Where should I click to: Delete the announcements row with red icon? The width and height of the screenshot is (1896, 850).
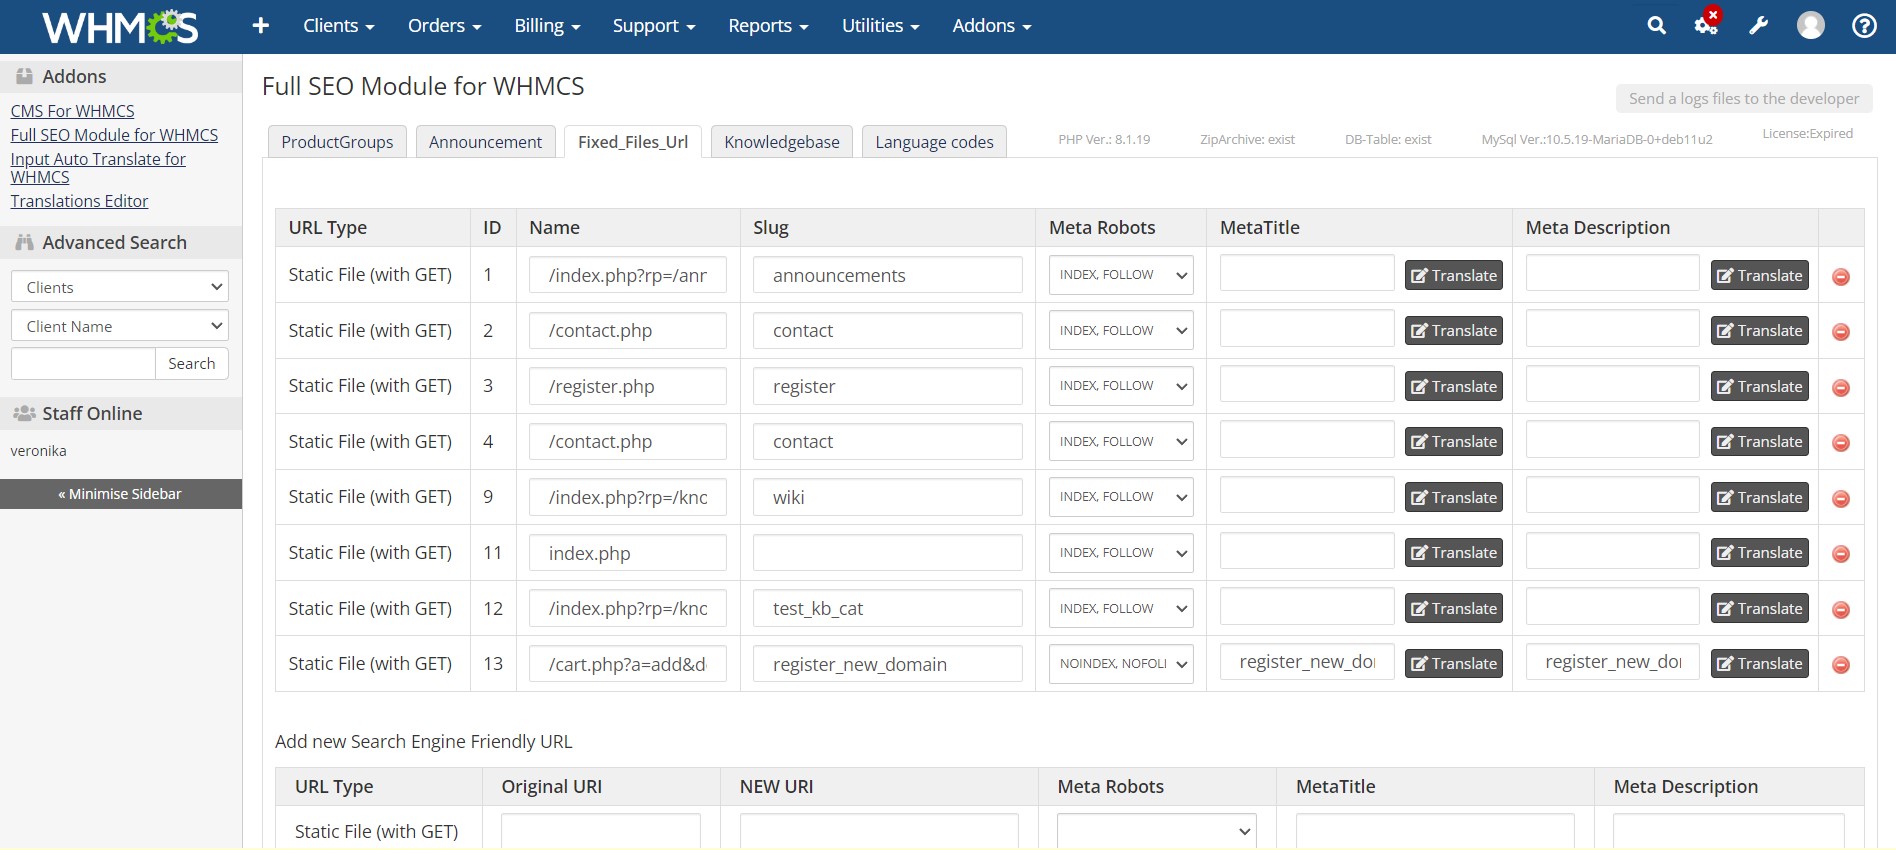tap(1841, 277)
